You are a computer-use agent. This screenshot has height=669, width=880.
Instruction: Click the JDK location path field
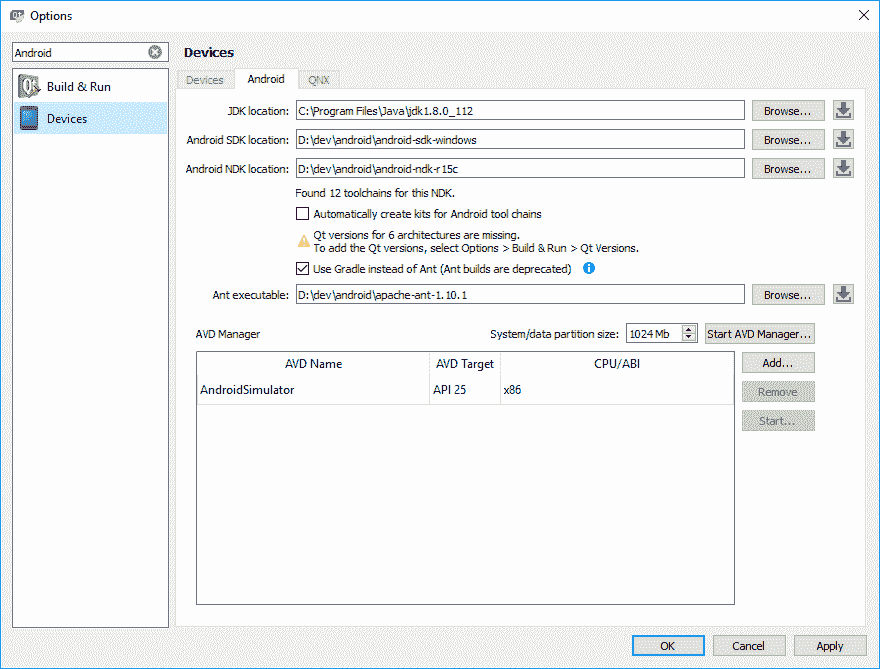click(519, 111)
